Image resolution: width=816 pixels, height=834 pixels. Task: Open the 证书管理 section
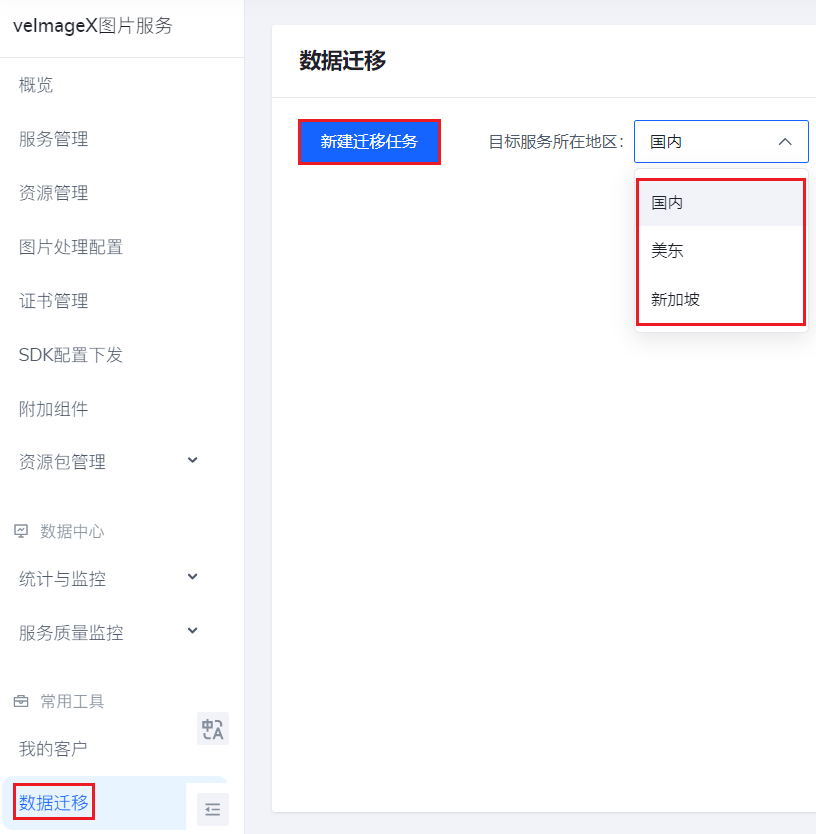tap(54, 301)
